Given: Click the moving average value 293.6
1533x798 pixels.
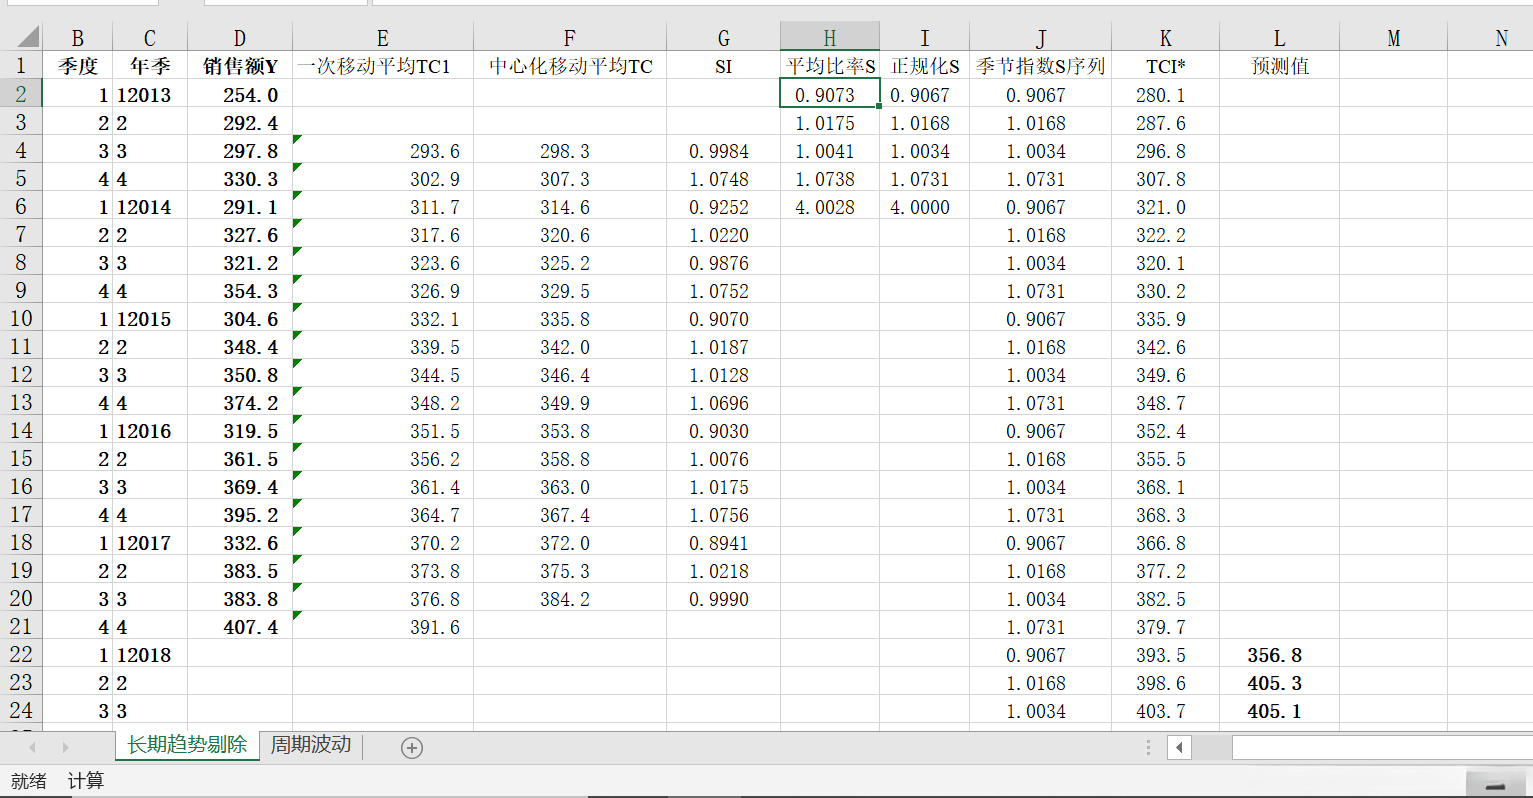Looking at the screenshot, I should pyautogui.click(x=383, y=150).
